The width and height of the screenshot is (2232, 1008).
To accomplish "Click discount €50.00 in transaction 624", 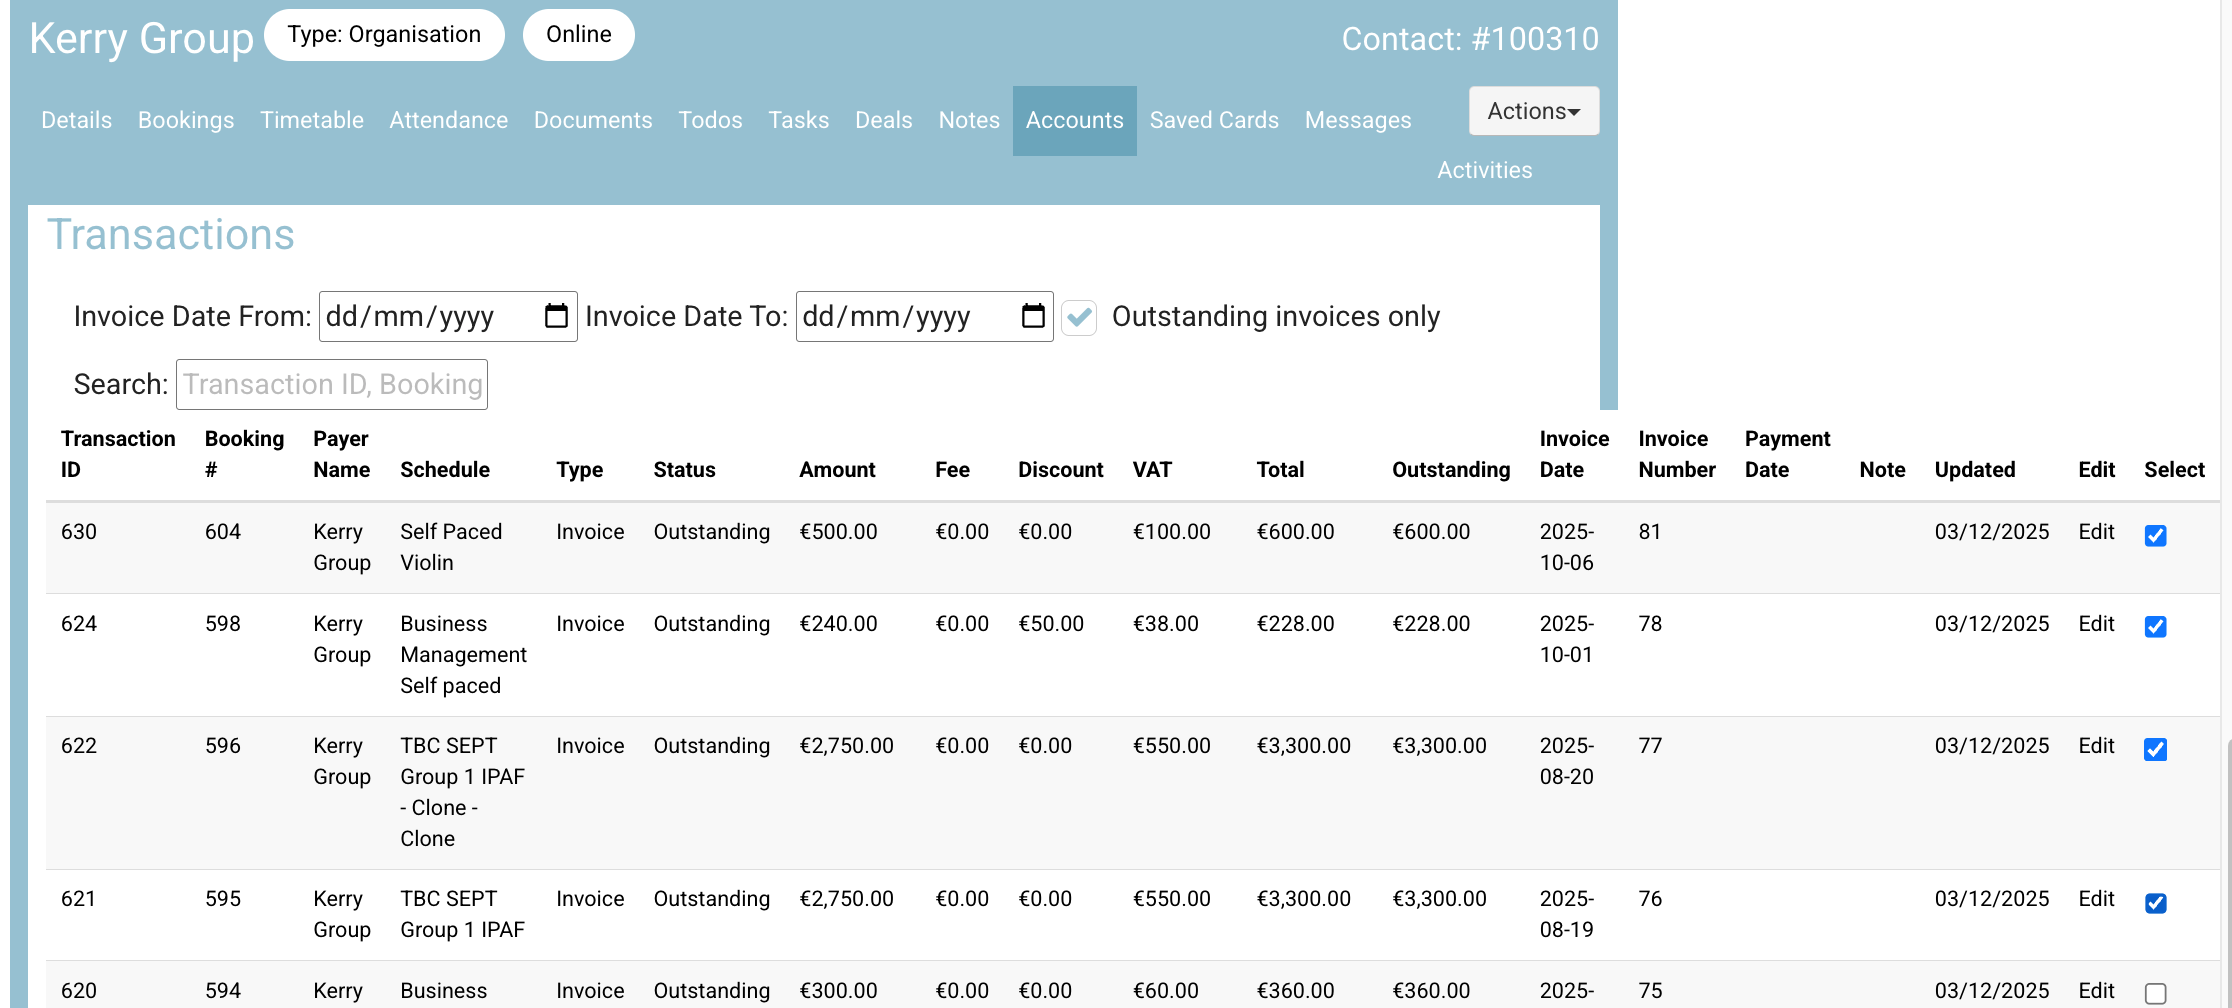I will click(1051, 624).
